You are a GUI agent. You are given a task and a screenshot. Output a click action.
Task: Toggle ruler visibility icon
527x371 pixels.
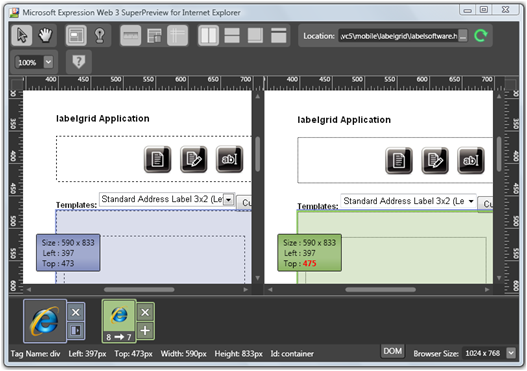pyautogui.click(x=131, y=35)
